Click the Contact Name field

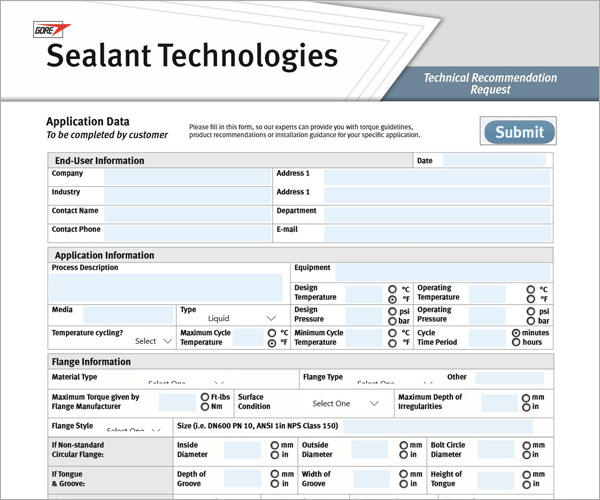click(188, 215)
